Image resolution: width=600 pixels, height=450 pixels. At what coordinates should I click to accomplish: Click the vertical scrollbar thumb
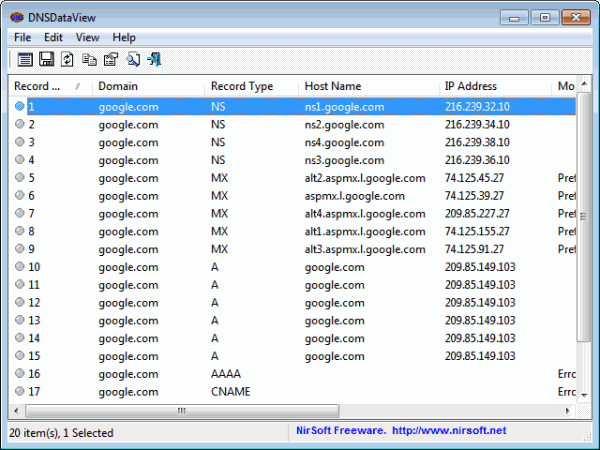tap(584, 217)
